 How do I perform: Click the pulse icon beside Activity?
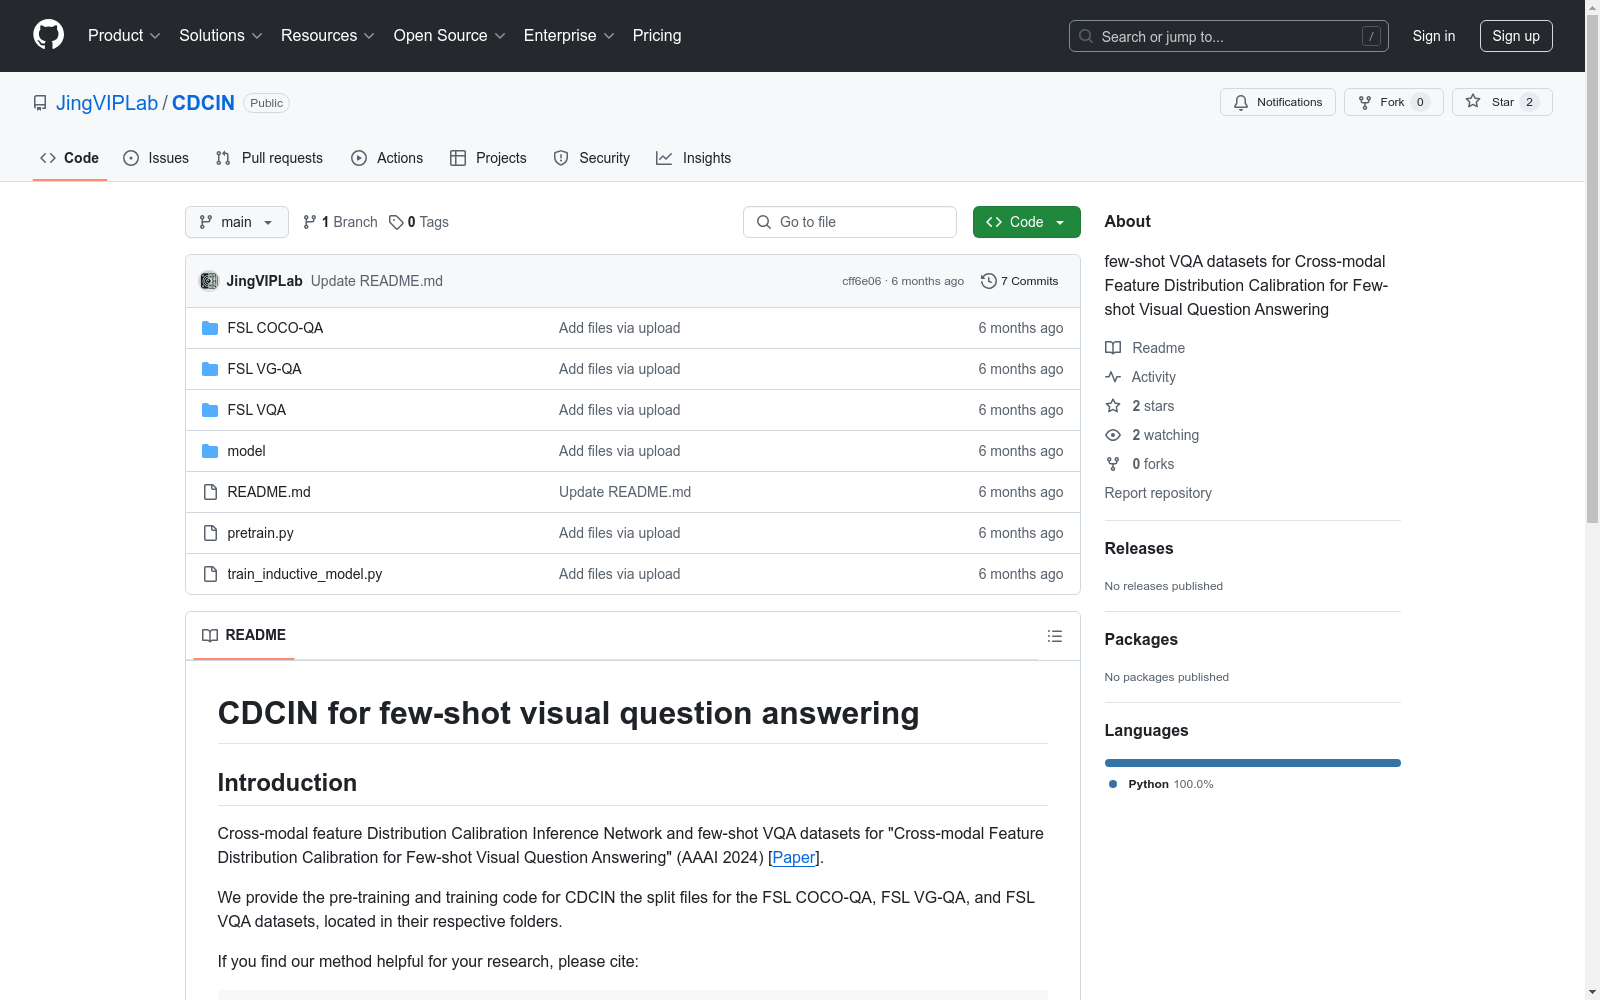(1113, 377)
